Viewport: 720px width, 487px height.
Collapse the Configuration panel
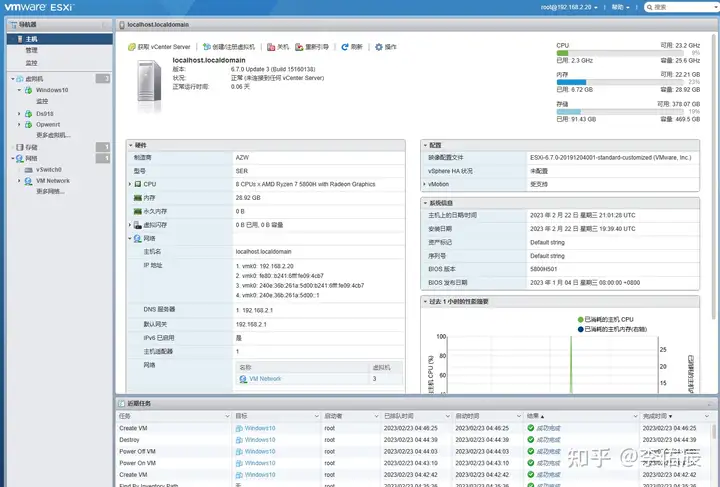point(425,145)
